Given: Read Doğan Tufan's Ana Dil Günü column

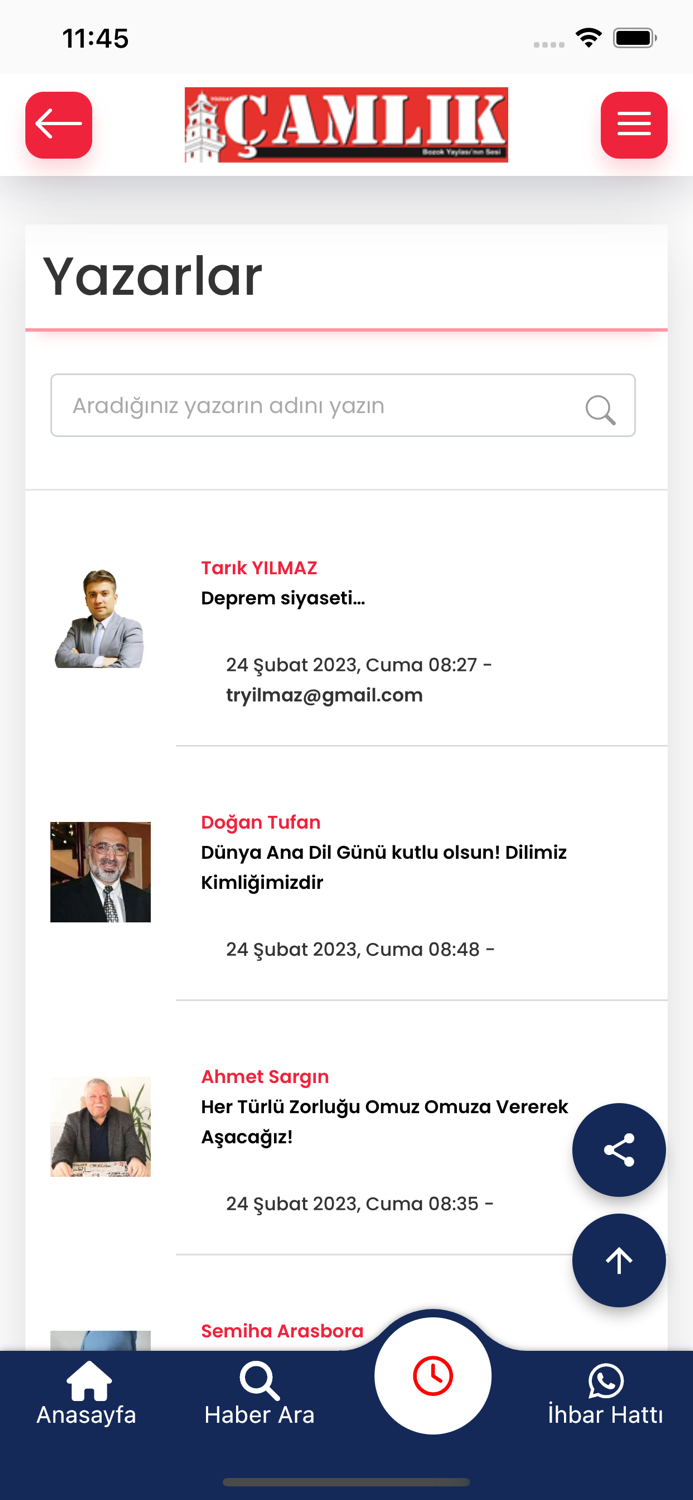Looking at the screenshot, I should coord(384,867).
